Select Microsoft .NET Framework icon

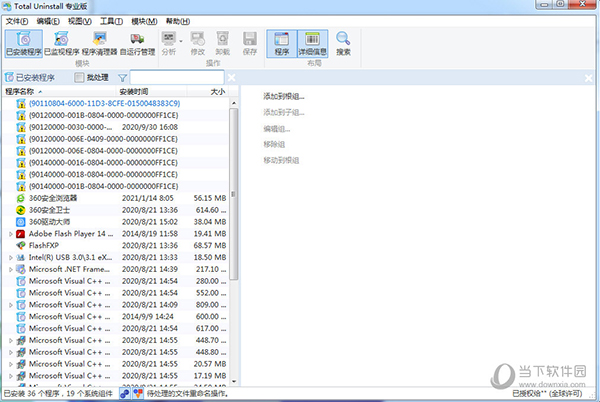pos(21,269)
